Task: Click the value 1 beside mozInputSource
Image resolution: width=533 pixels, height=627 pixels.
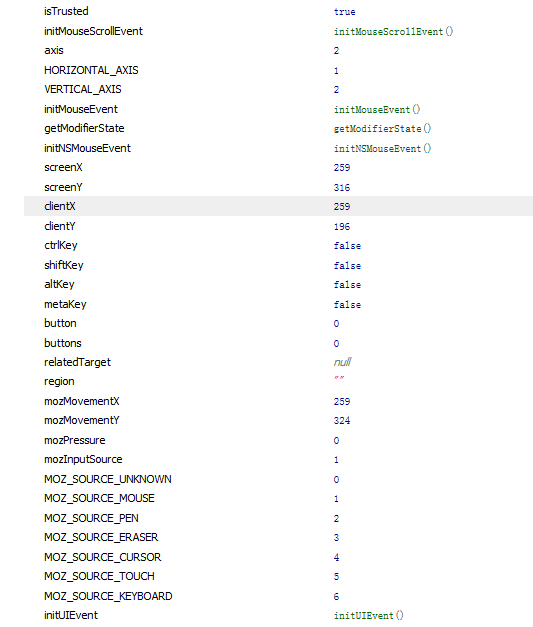Action: point(336,460)
